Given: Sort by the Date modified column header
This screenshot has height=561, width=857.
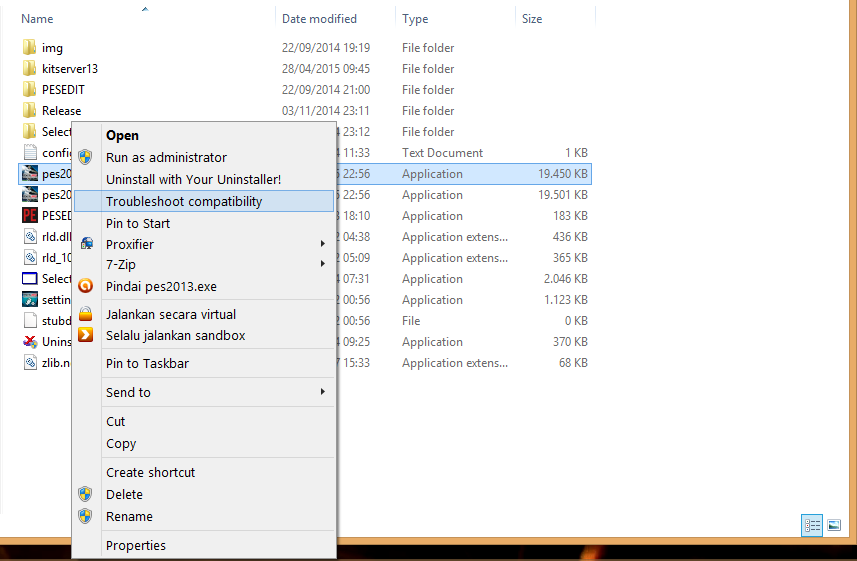Looking at the screenshot, I should pos(319,19).
